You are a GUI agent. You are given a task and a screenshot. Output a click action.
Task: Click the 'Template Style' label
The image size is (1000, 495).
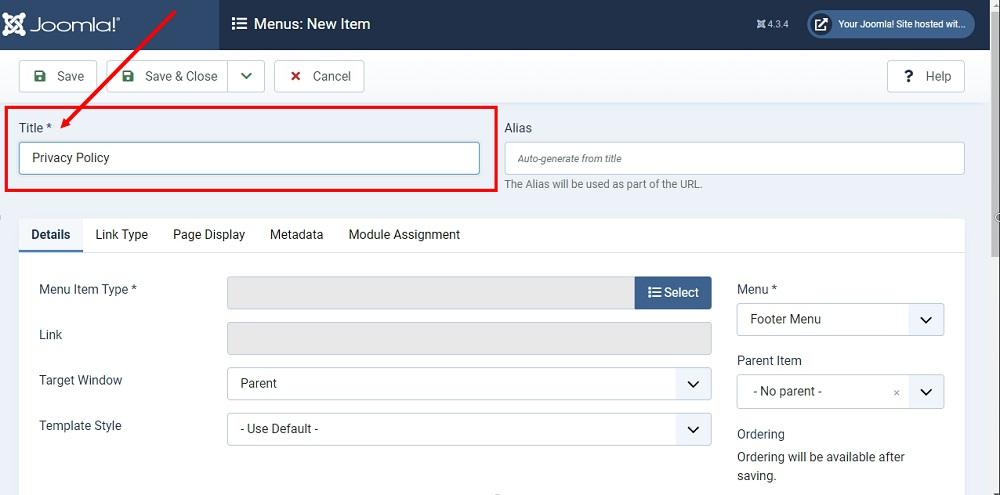[x=80, y=425]
